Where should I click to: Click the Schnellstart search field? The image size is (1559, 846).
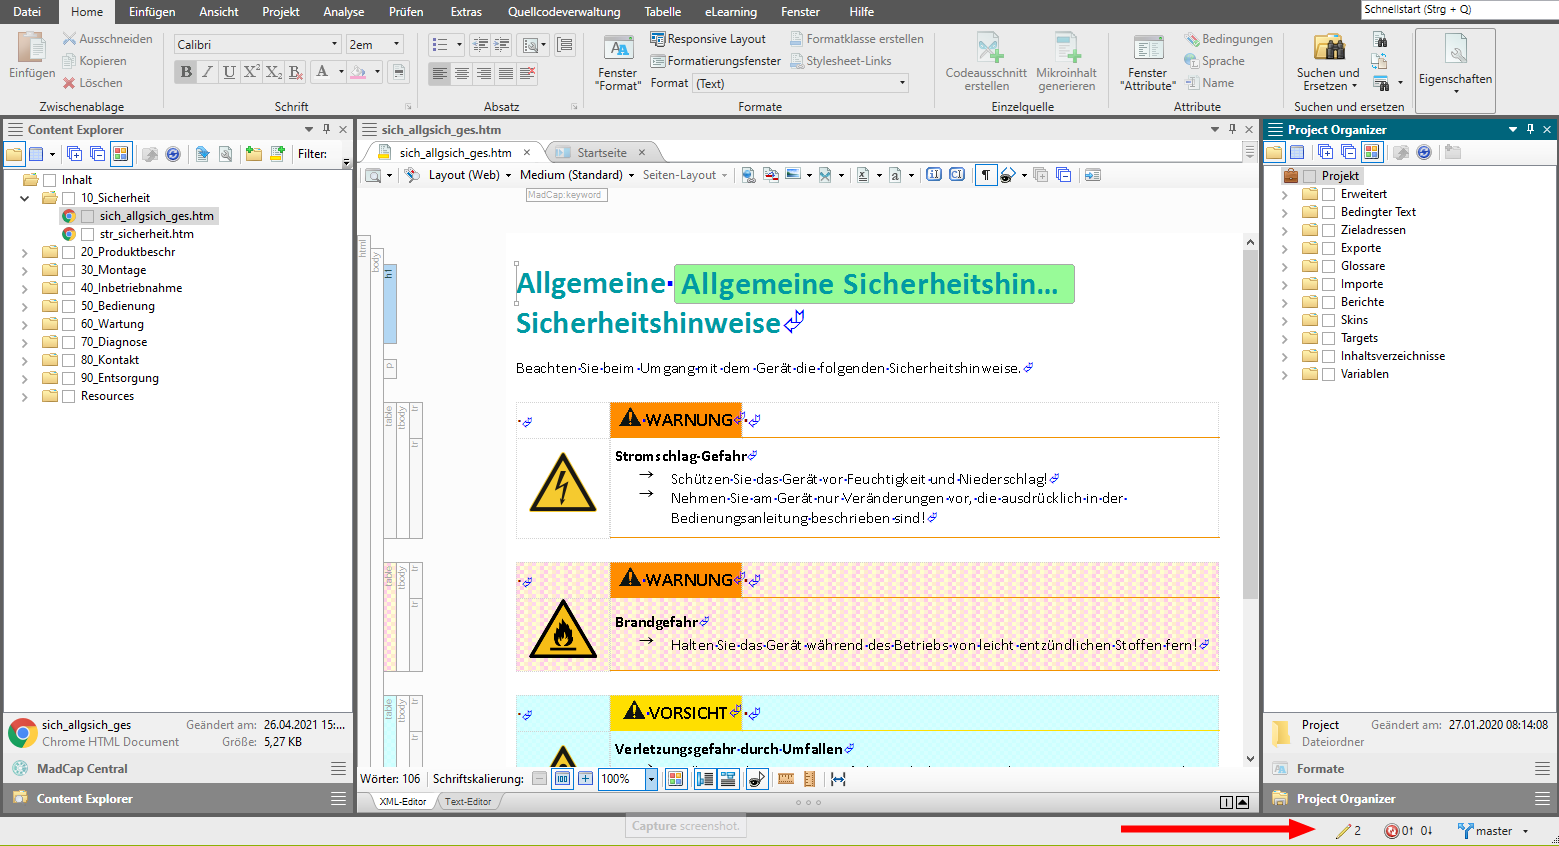point(1458,9)
